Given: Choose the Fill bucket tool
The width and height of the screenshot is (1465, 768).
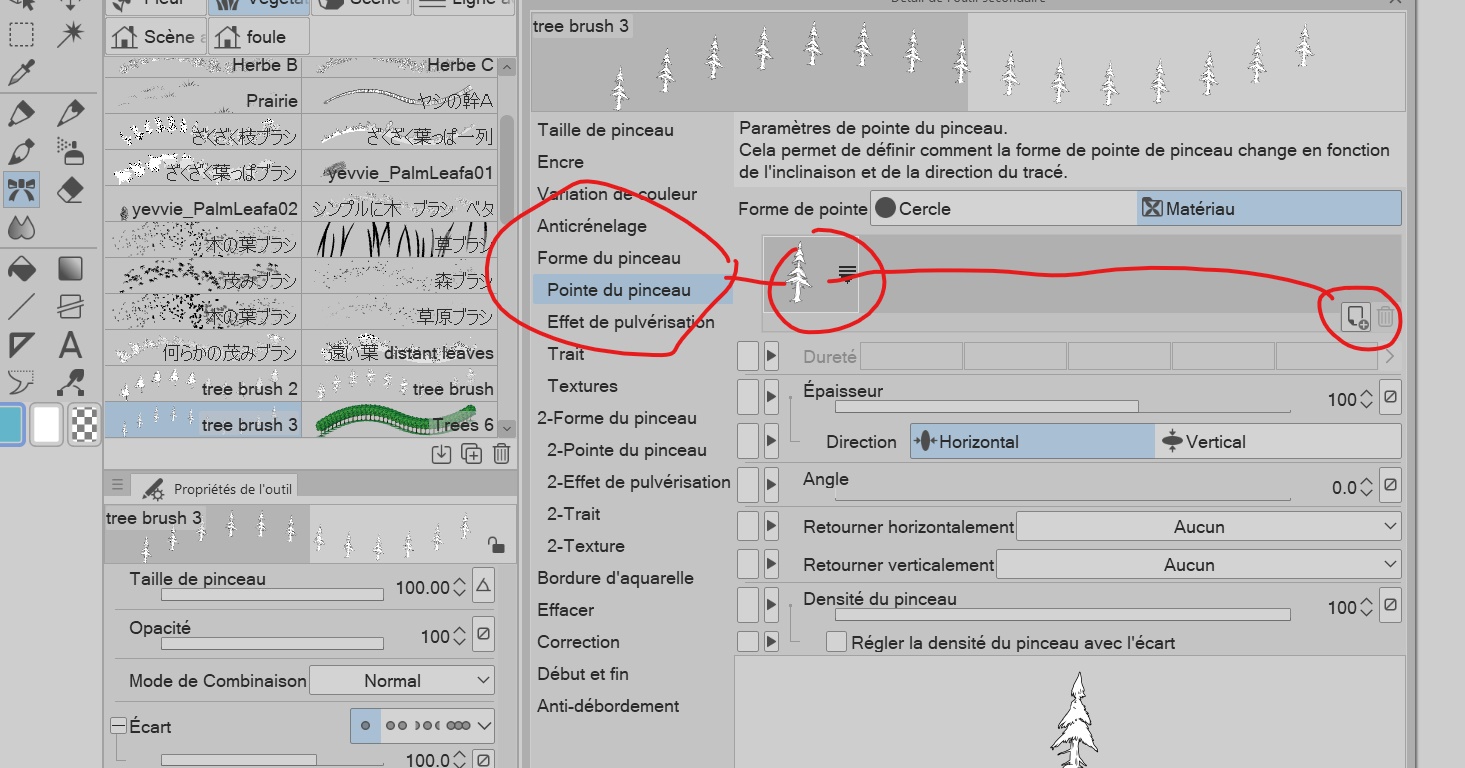Looking at the screenshot, I should (21, 268).
